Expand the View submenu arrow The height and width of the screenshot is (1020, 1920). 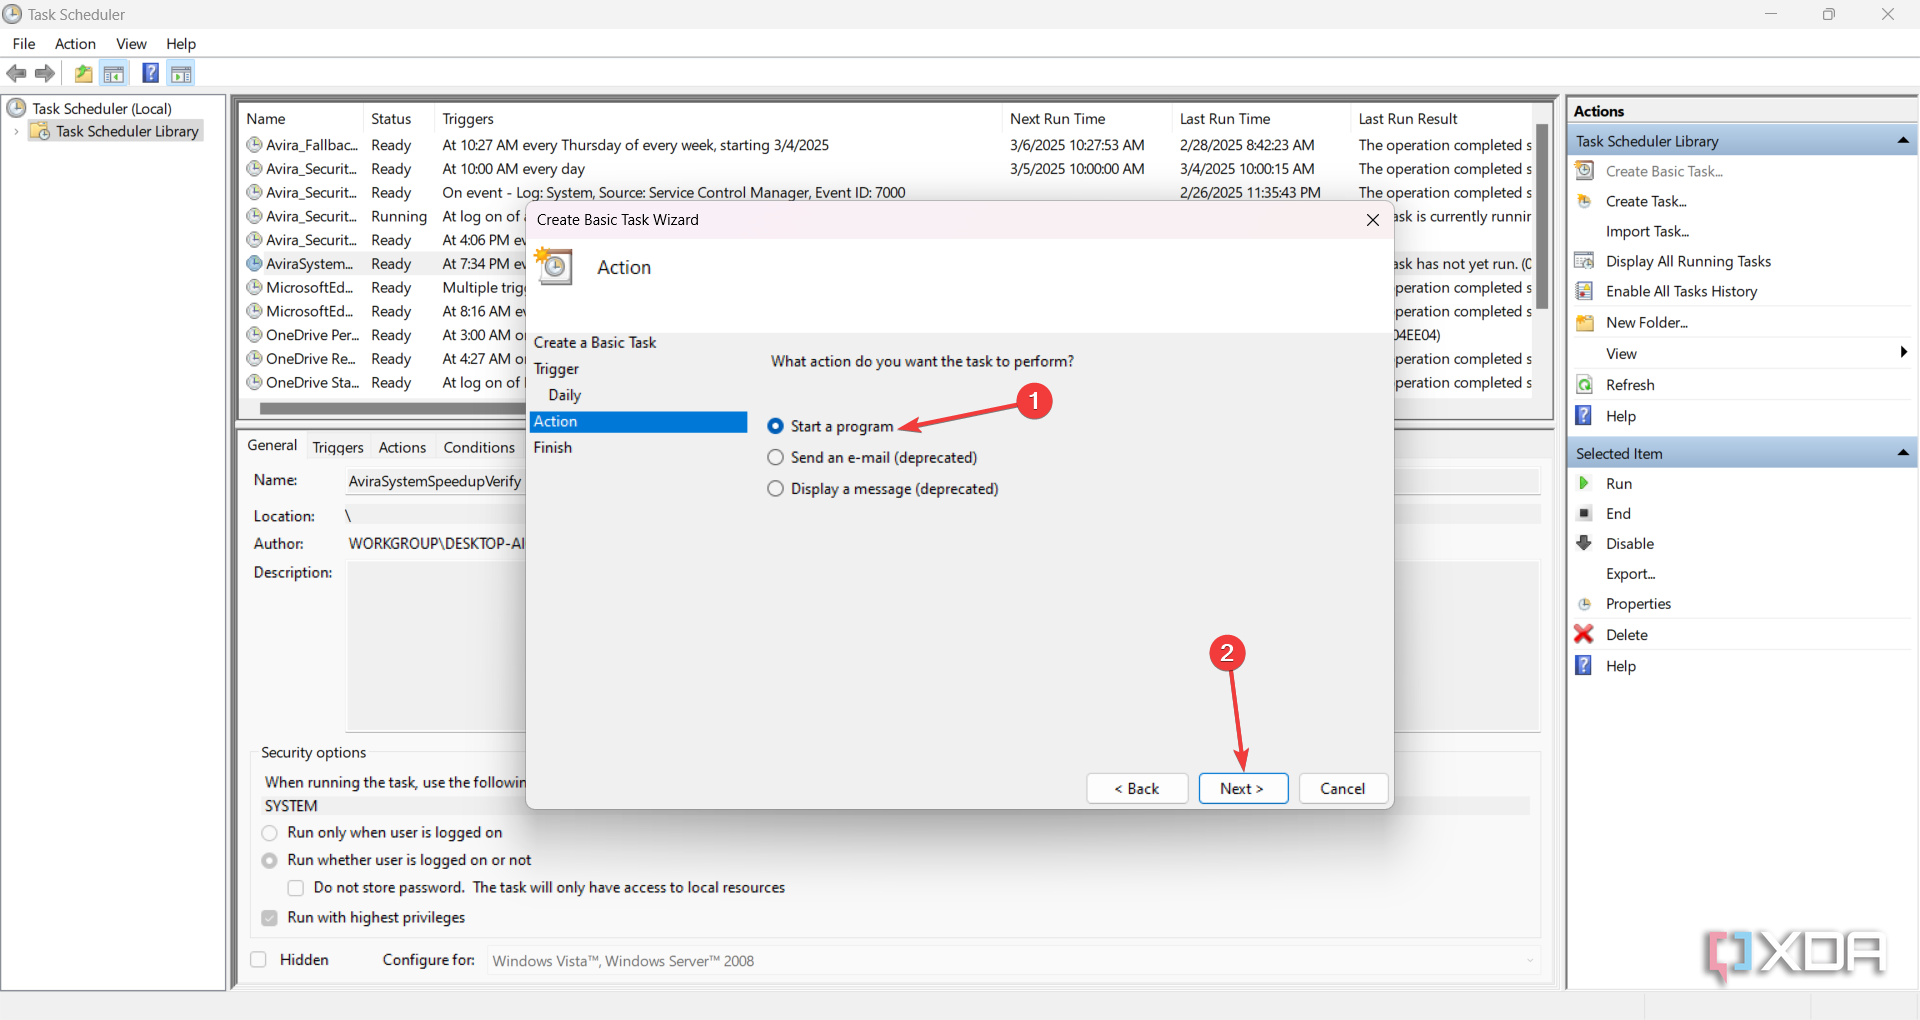coord(1903,352)
